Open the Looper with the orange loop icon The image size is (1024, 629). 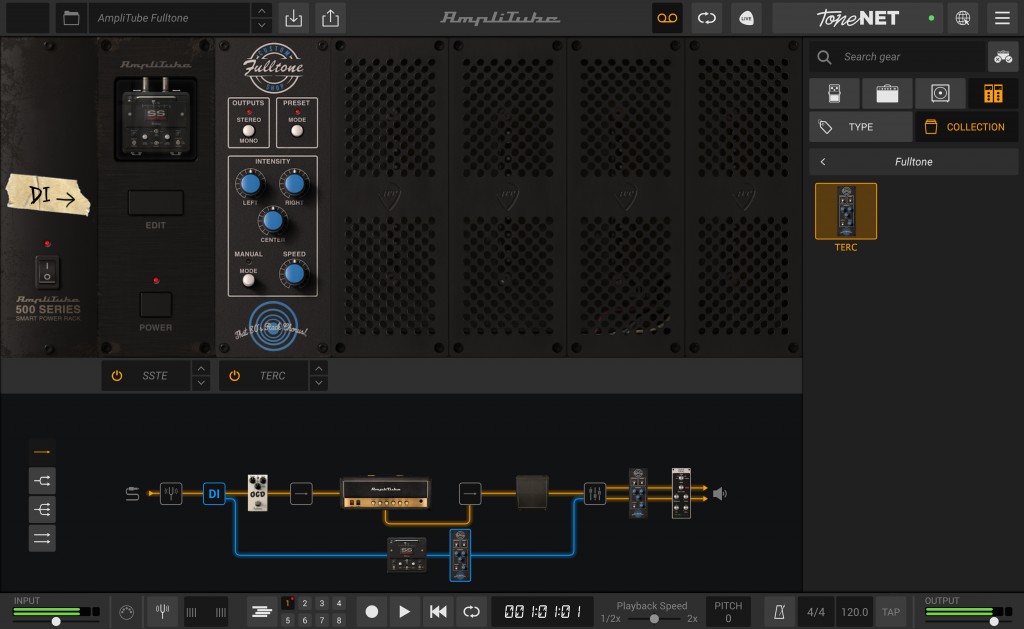point(667,18)
